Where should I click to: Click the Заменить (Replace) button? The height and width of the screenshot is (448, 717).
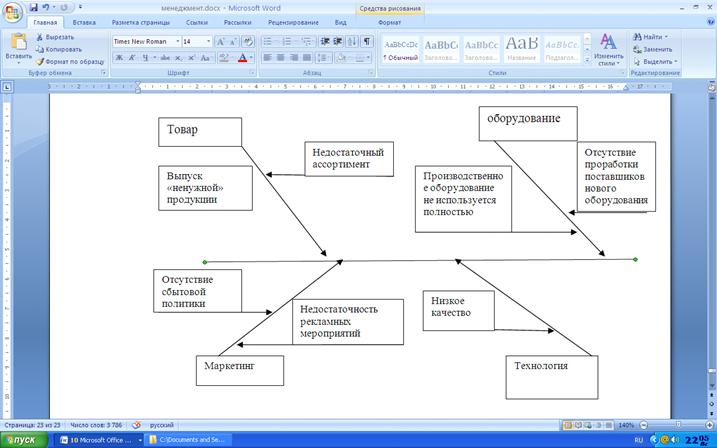point(655,49)
